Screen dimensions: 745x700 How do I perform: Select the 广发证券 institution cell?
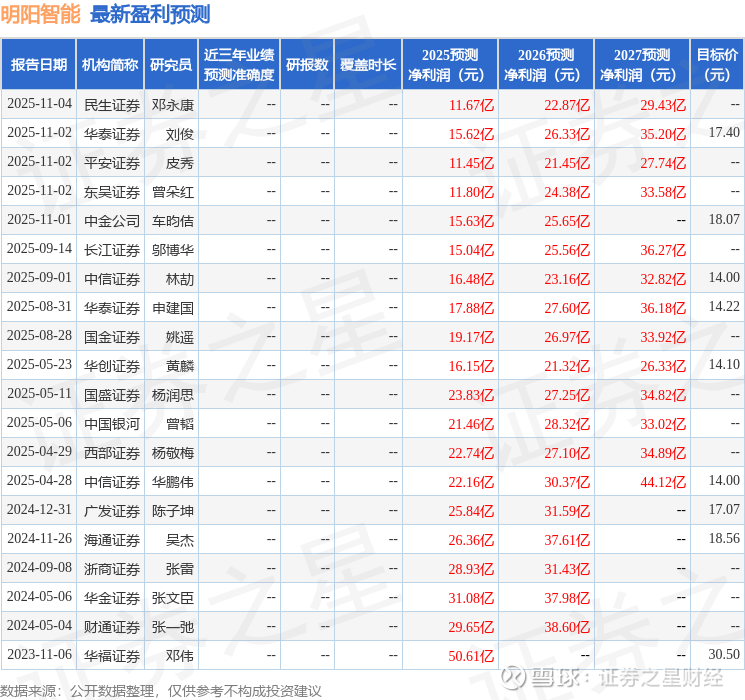coord(112,511)
